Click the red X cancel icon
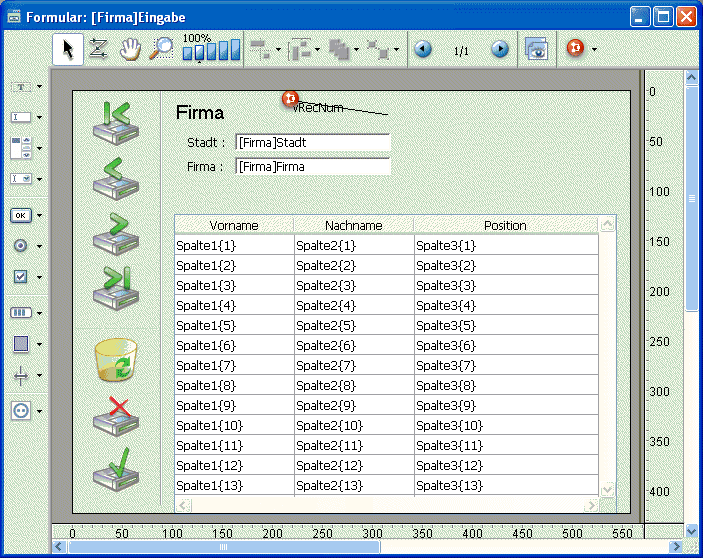Screen dimensions: 703x558 [115, 415]
